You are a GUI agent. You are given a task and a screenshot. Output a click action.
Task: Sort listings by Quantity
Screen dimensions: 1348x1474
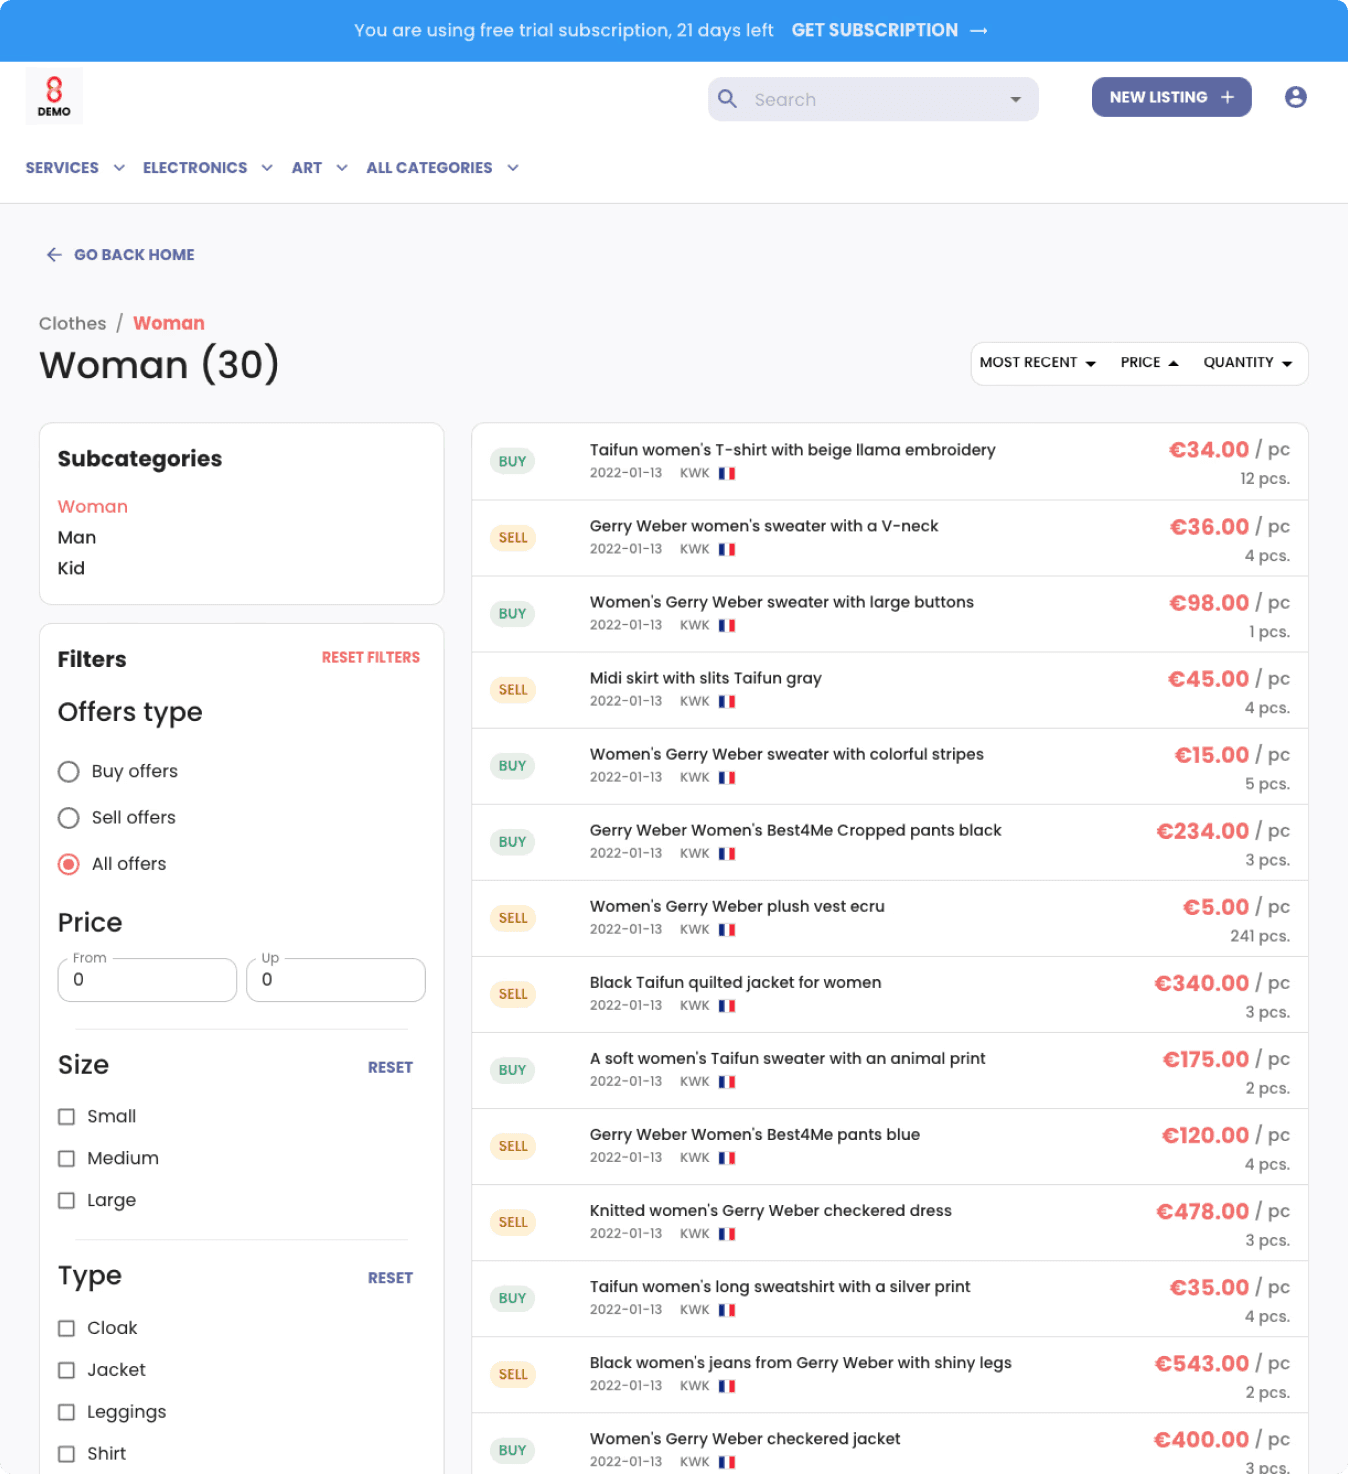(x=1248, y=363)
